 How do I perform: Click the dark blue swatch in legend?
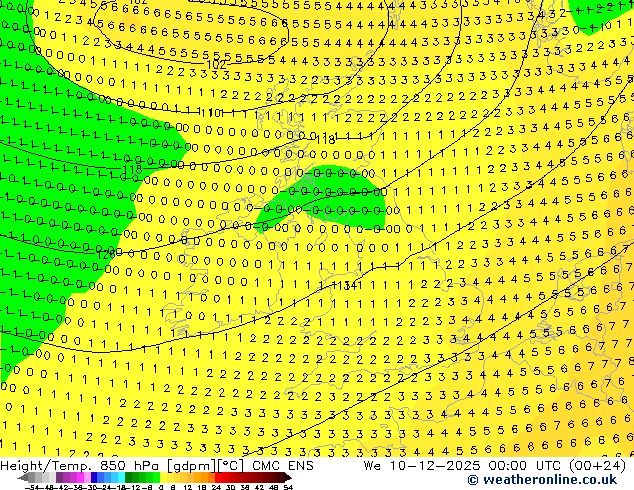94,478
